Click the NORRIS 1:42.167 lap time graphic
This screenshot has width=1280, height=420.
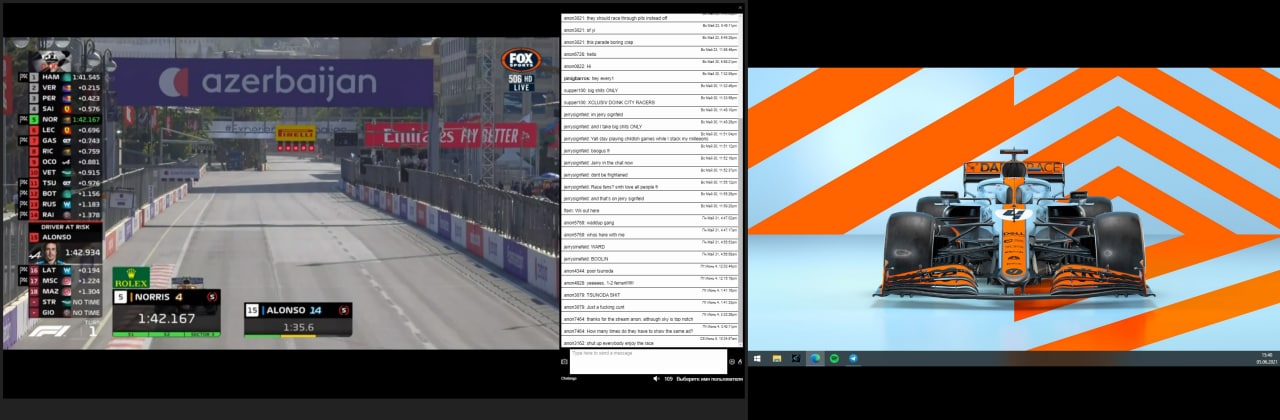coord(166,312)
